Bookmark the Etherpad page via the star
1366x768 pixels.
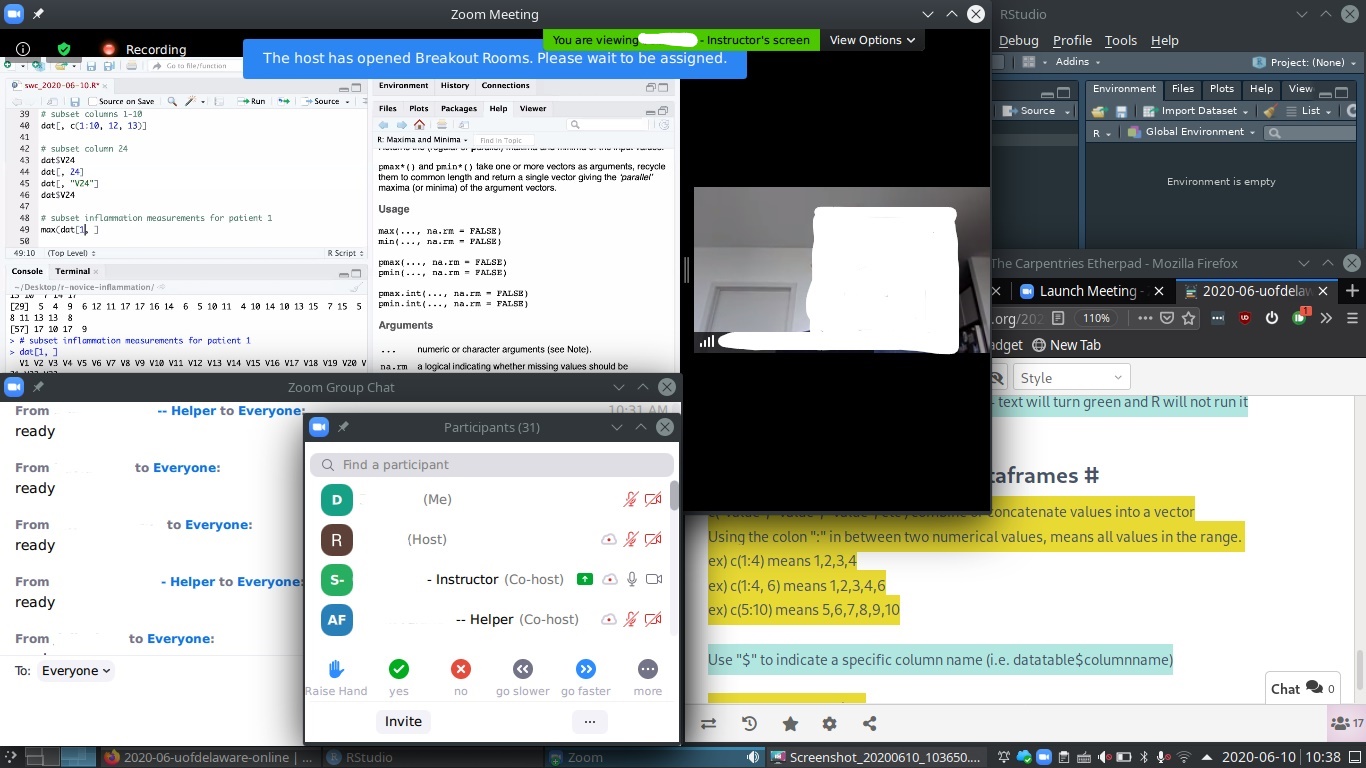pyautogui.click(x=1188, y=318)
